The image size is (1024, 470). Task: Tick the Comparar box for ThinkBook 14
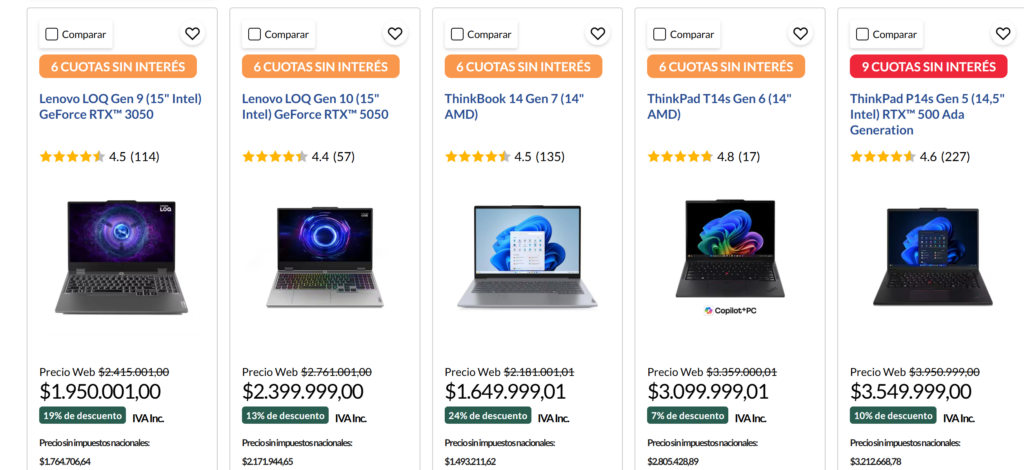(x=457, y=34)
